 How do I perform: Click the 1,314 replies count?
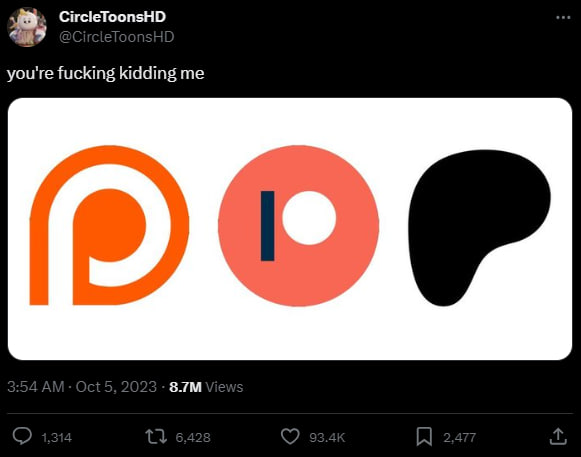[57, 438]
